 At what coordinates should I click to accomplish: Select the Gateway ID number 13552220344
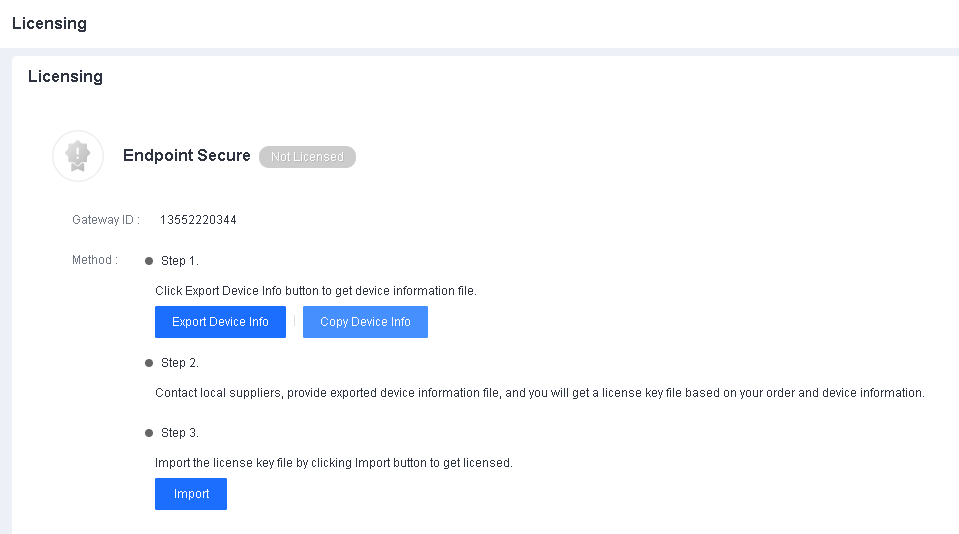click(198, 220)
